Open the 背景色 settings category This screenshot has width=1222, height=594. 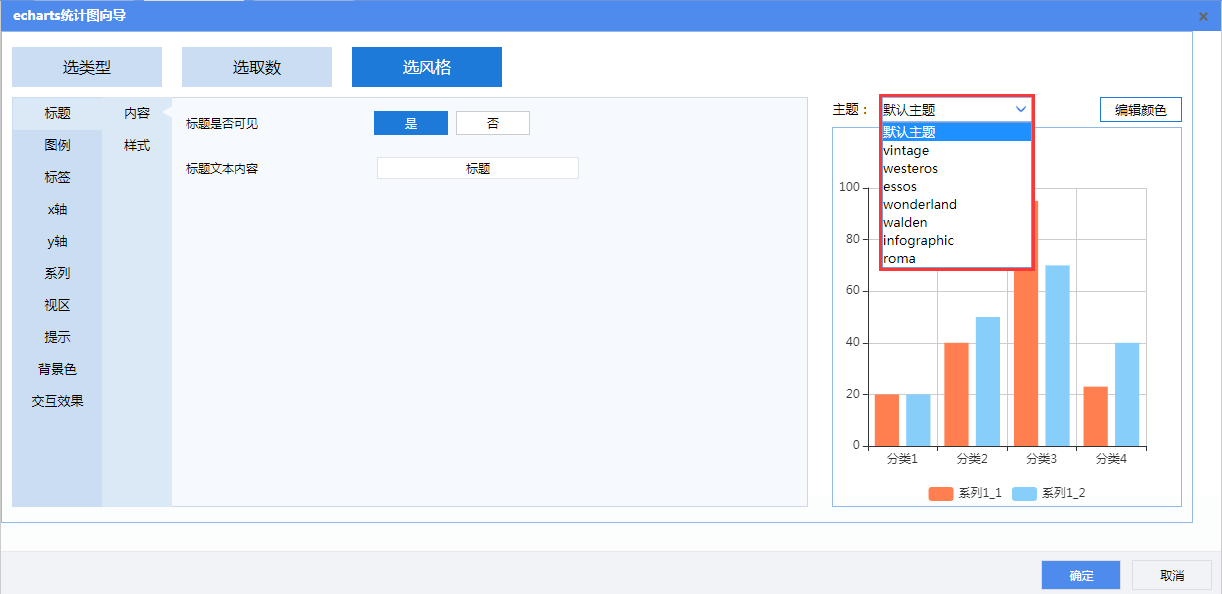[x=57, y=369]
